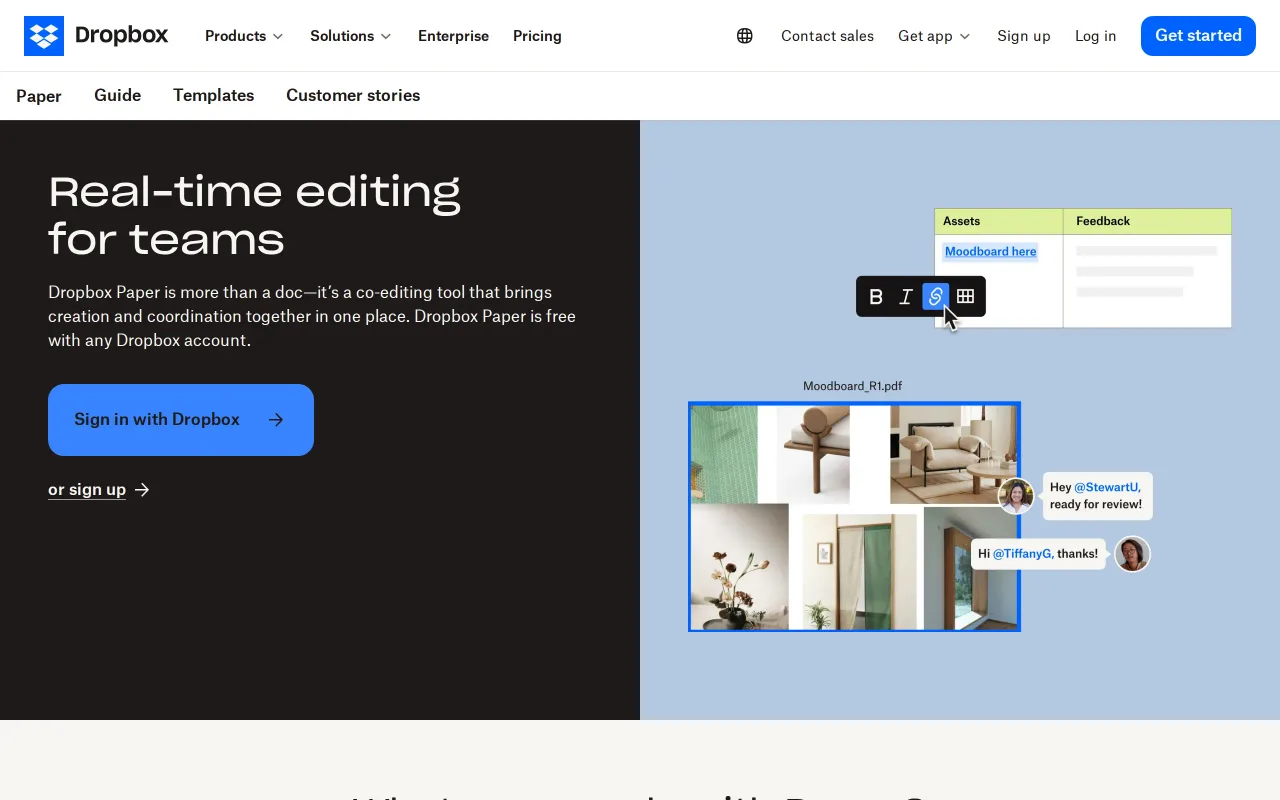Click the Log in link
Screen dimensions: 1280x800
point(1095,36)
